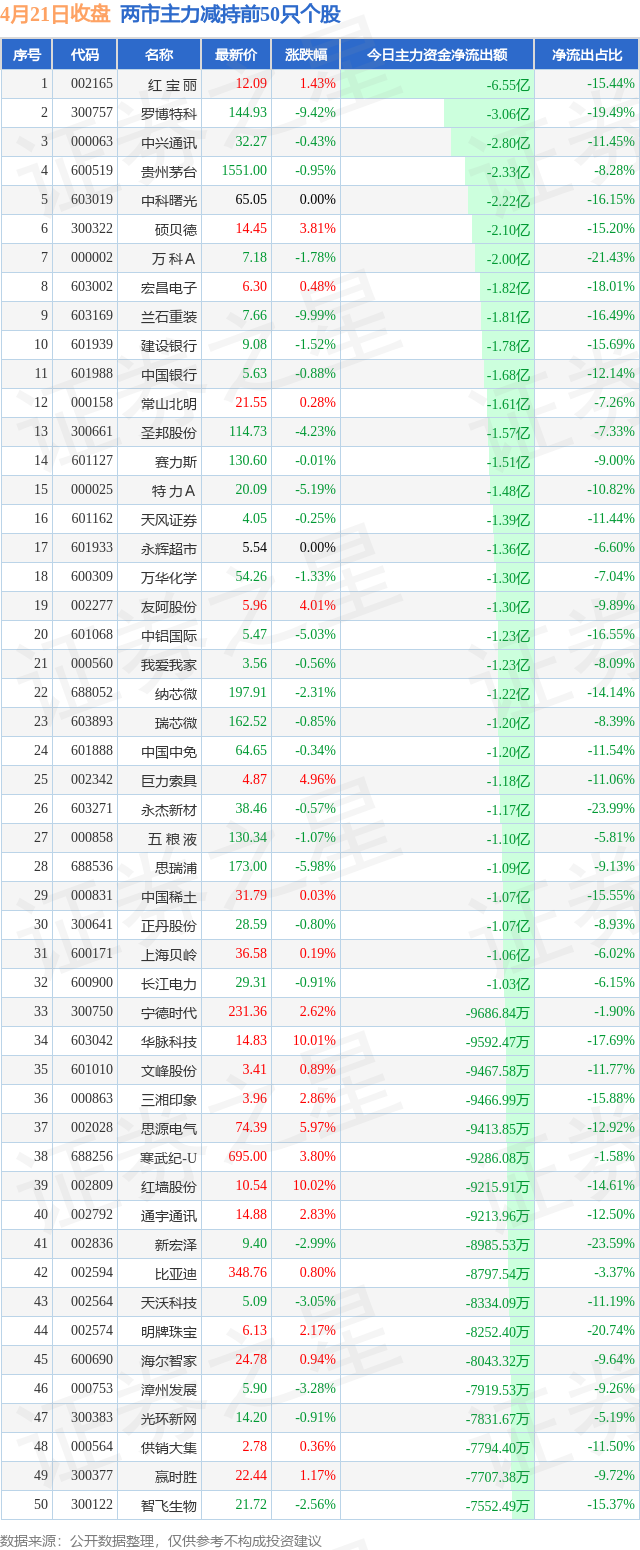
Task: Click the name 供销大集
Action: (169, 1447)
